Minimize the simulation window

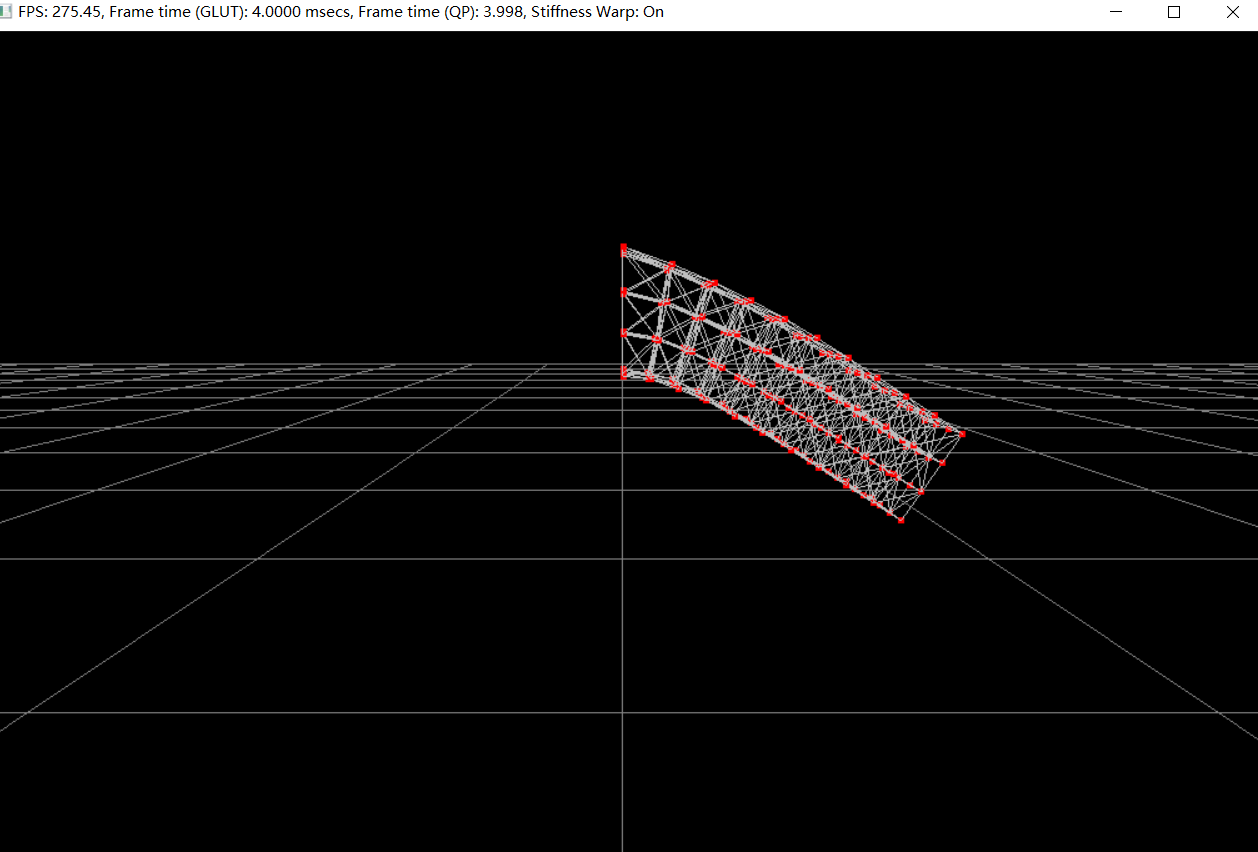tap(1116, 12)
